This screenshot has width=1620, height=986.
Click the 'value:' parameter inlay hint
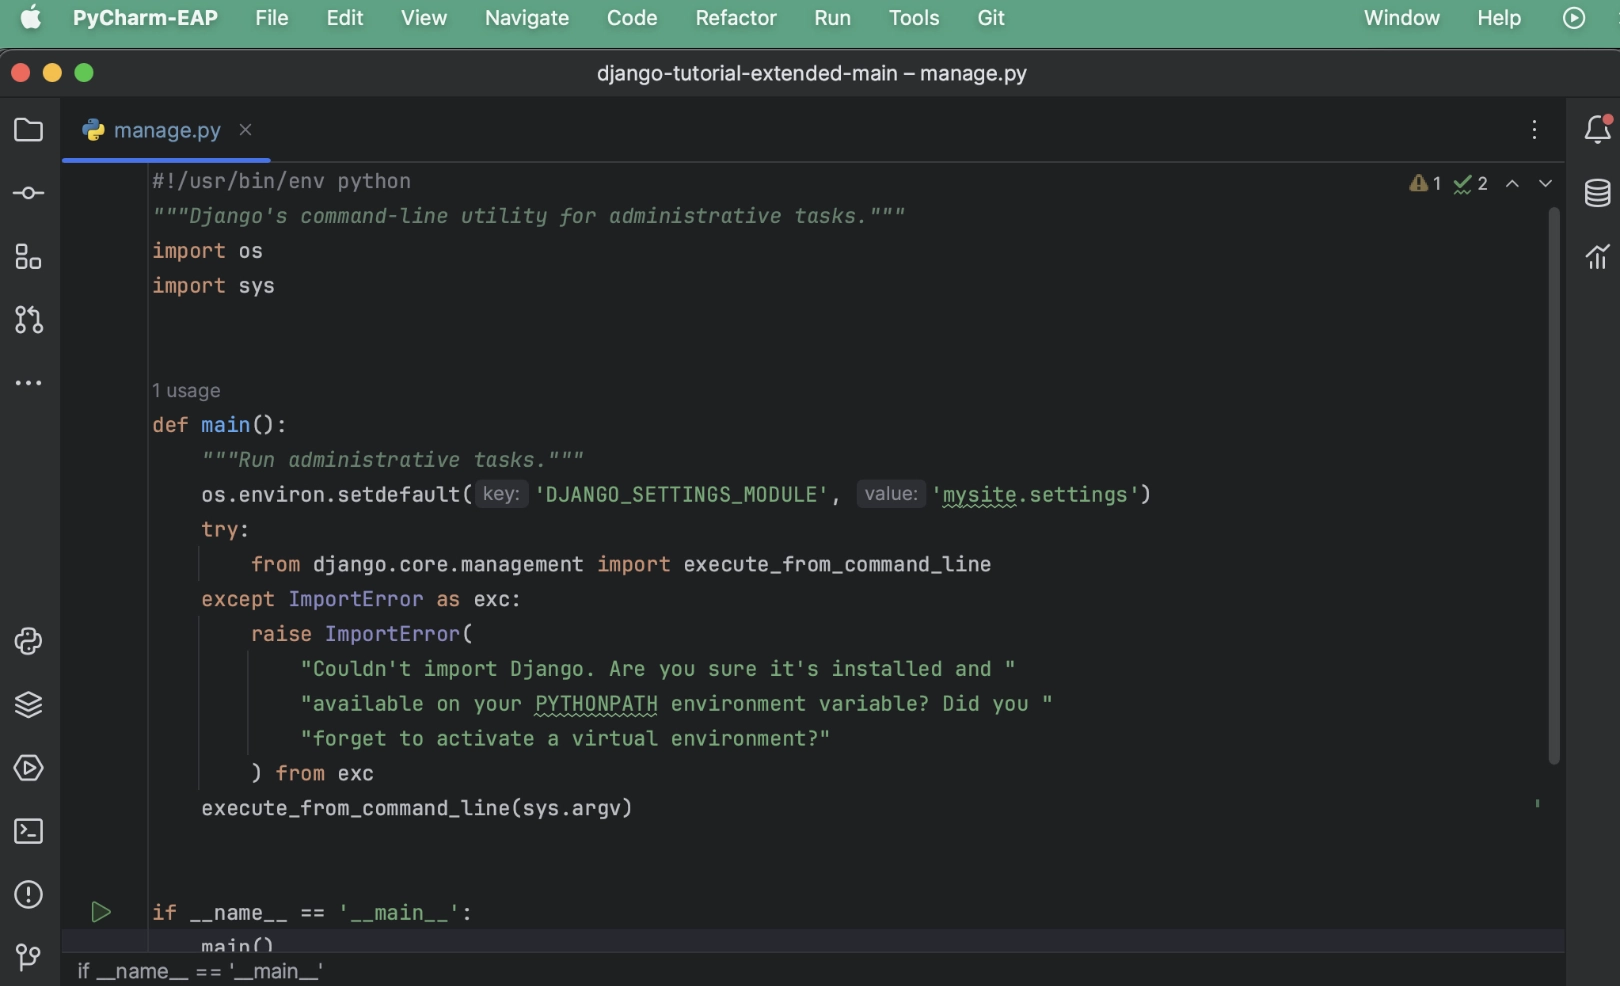[x=891, y=494]
